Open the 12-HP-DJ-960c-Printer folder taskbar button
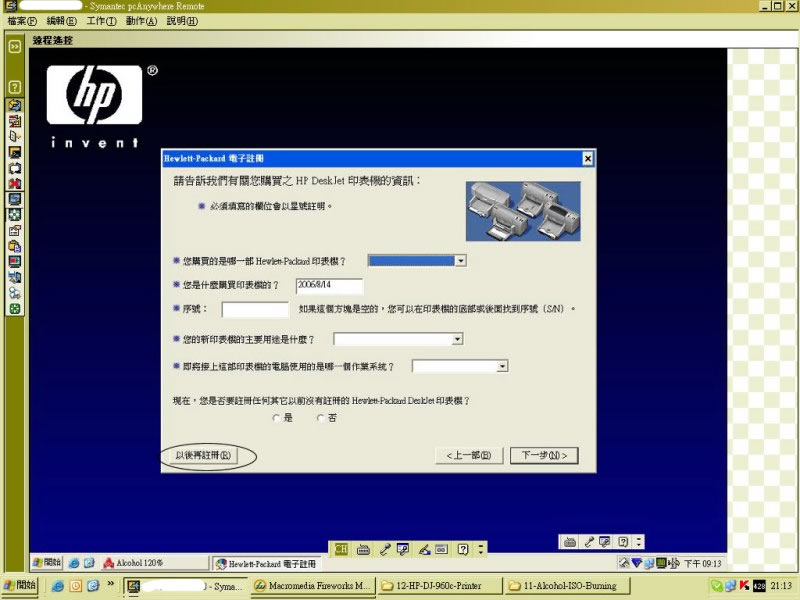Viewport: 800px width, 600px height. tap(439, 586)
